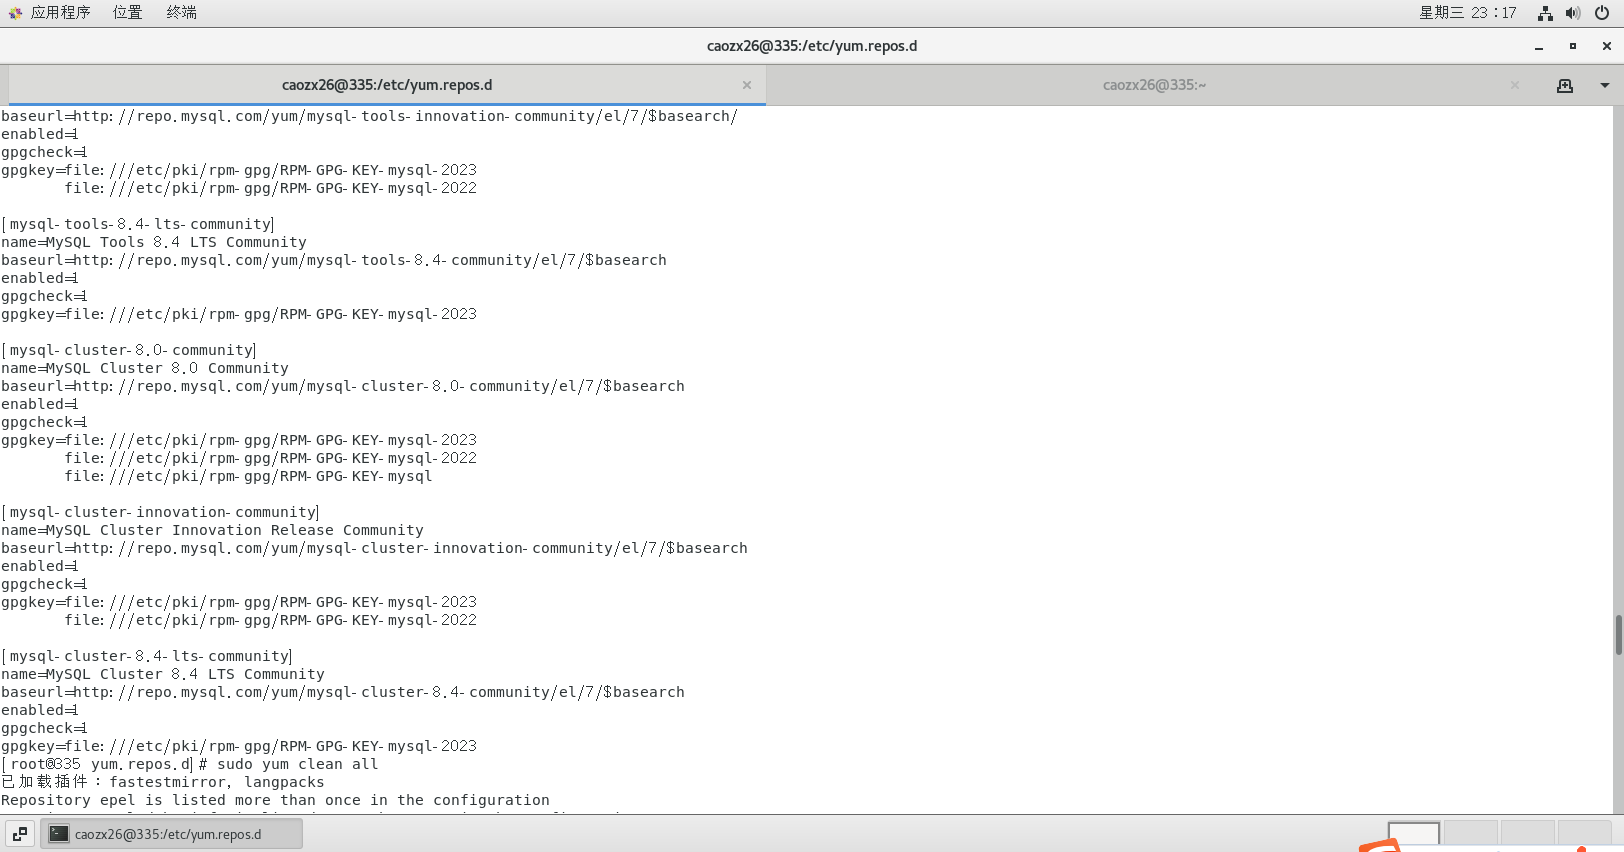Click the mysql-tools-8.4-community baseurl line

click(334, 260)
